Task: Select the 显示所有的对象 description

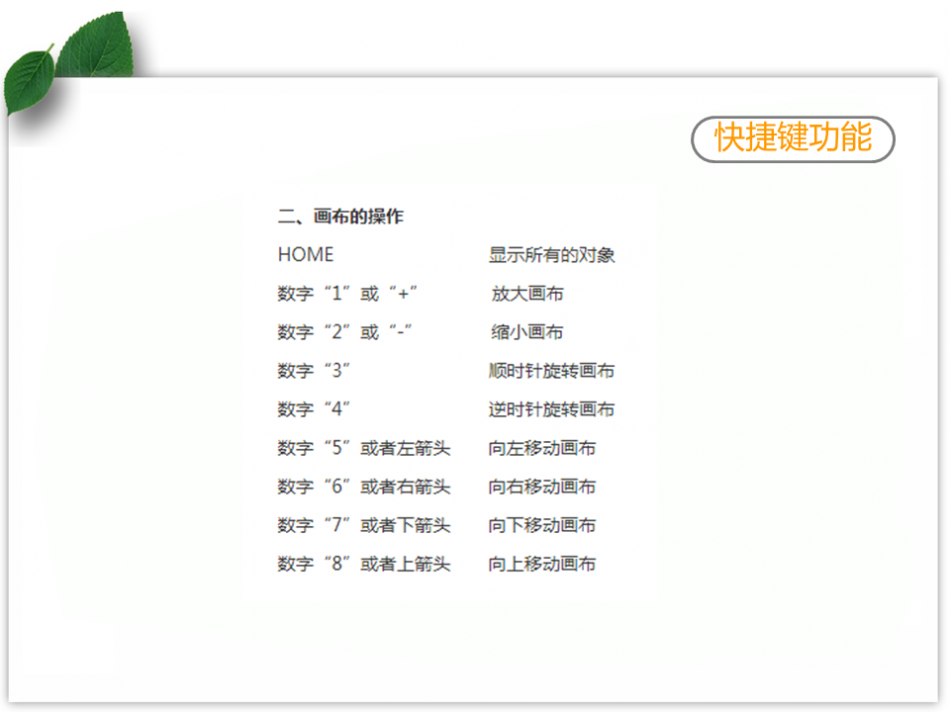Action: click(x=551, y=255)
